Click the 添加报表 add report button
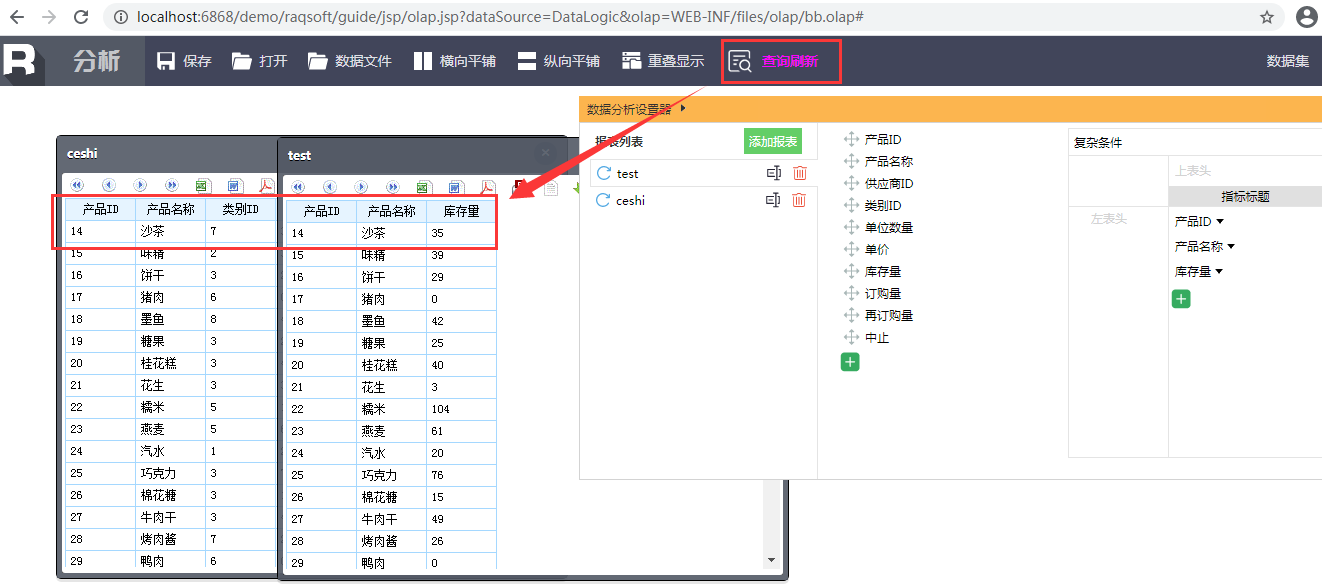The height and width of the screenshot is (585, 1322). pyautogui.click(x=773, y=142)
